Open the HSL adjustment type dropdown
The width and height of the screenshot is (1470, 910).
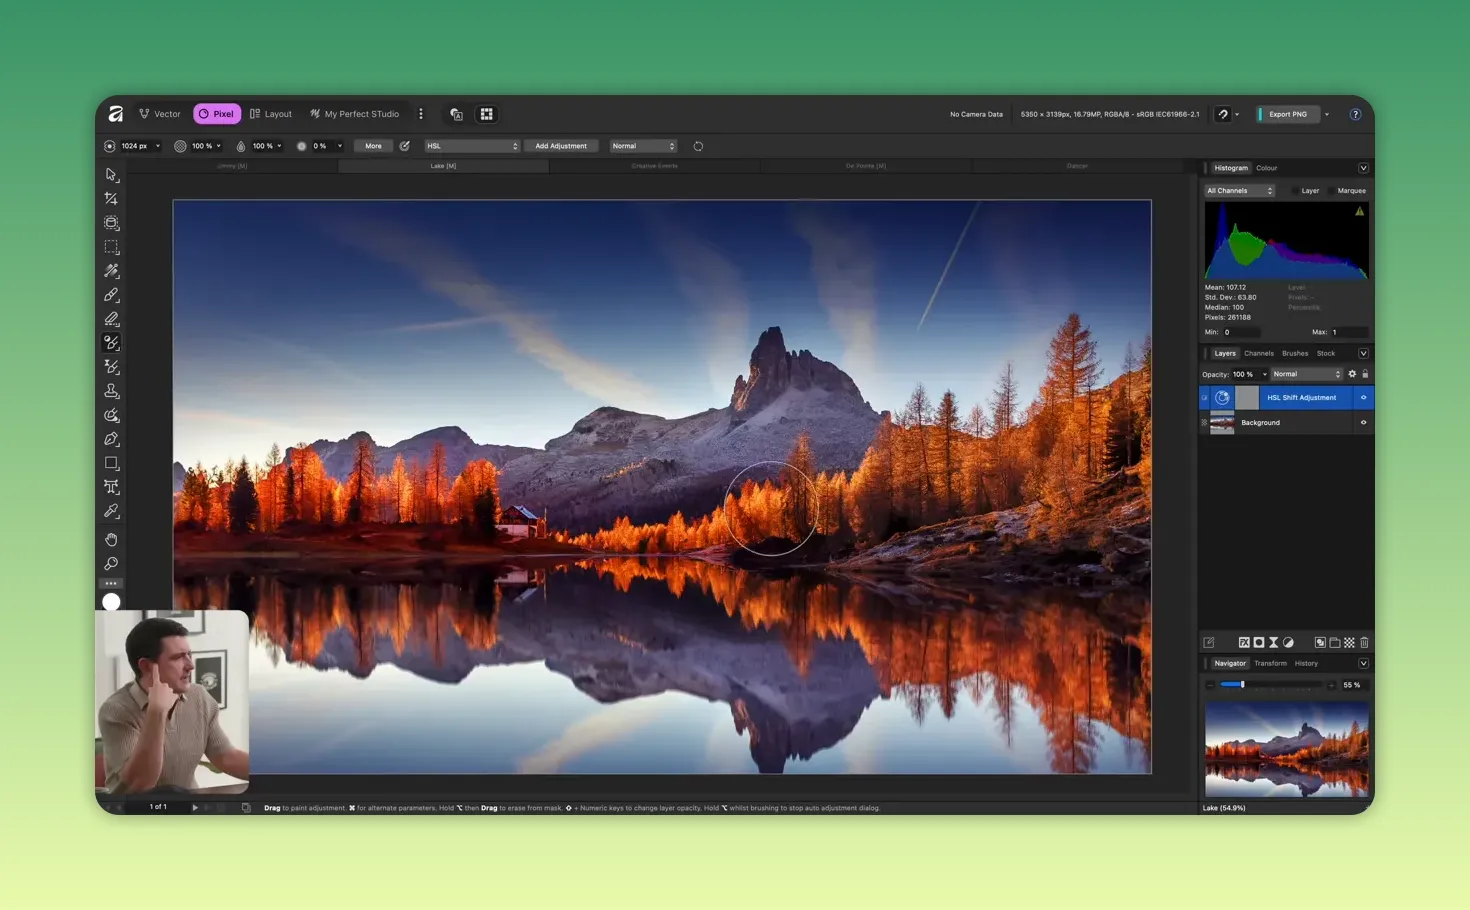[470, 145]
